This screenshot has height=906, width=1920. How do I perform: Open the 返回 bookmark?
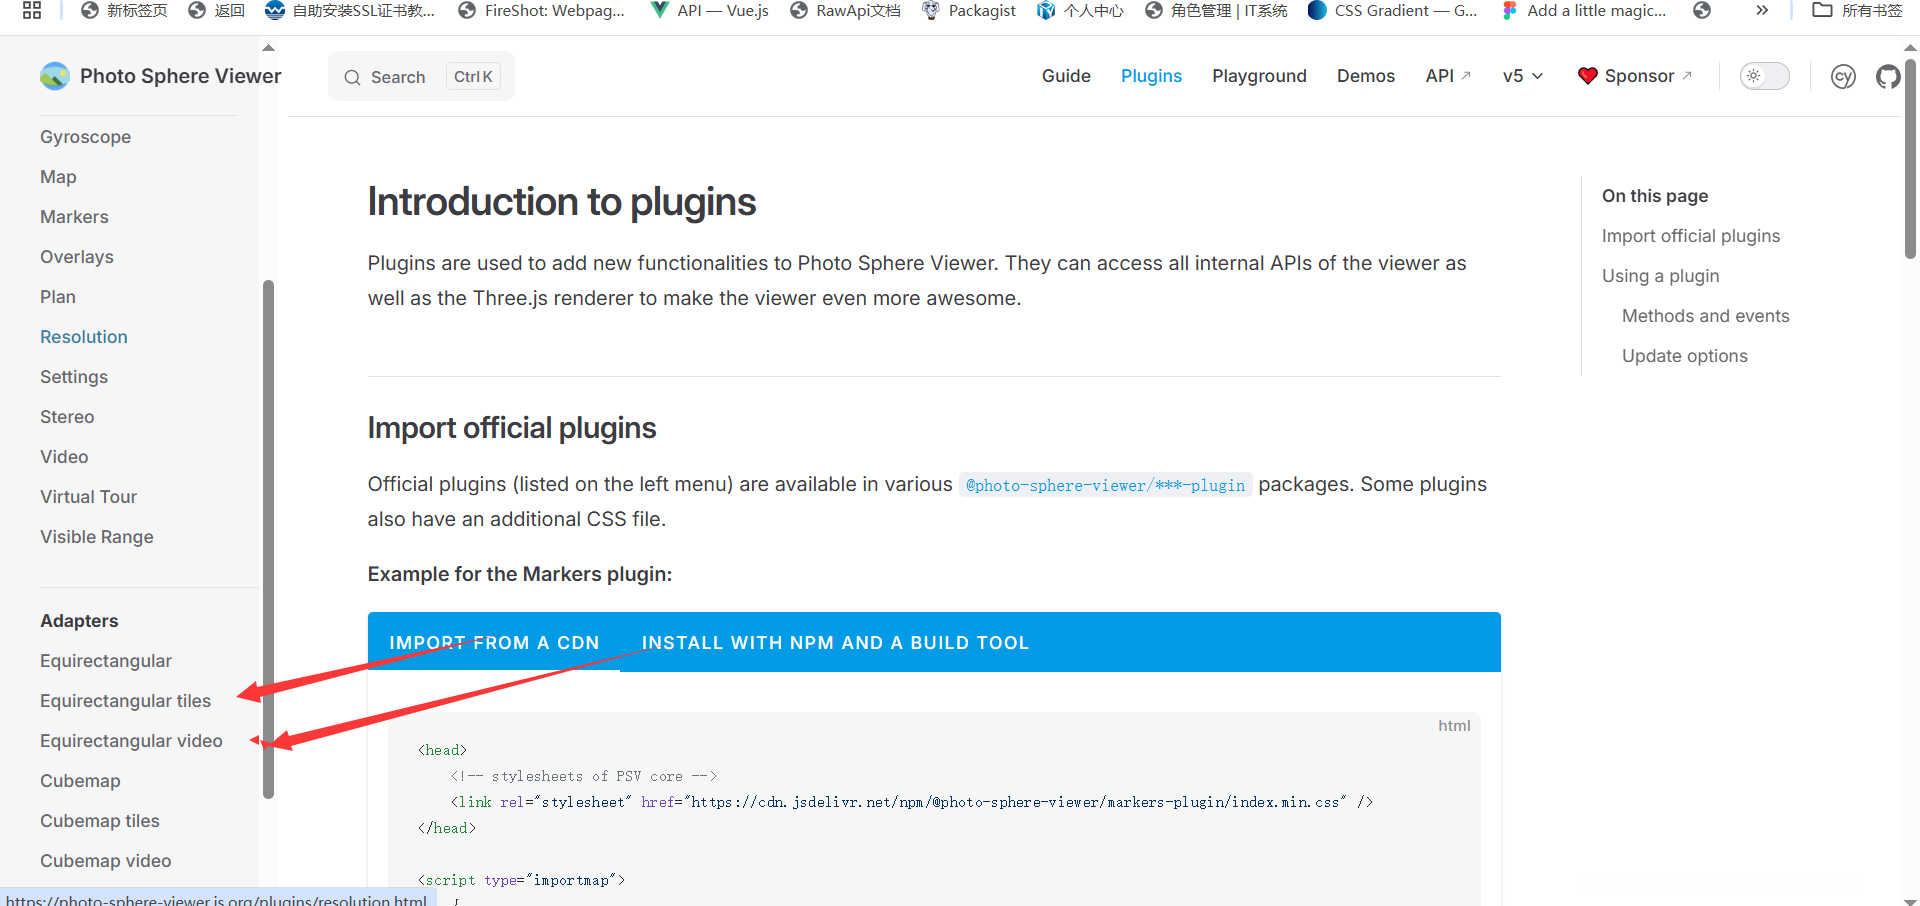click(x=216, y=10)
